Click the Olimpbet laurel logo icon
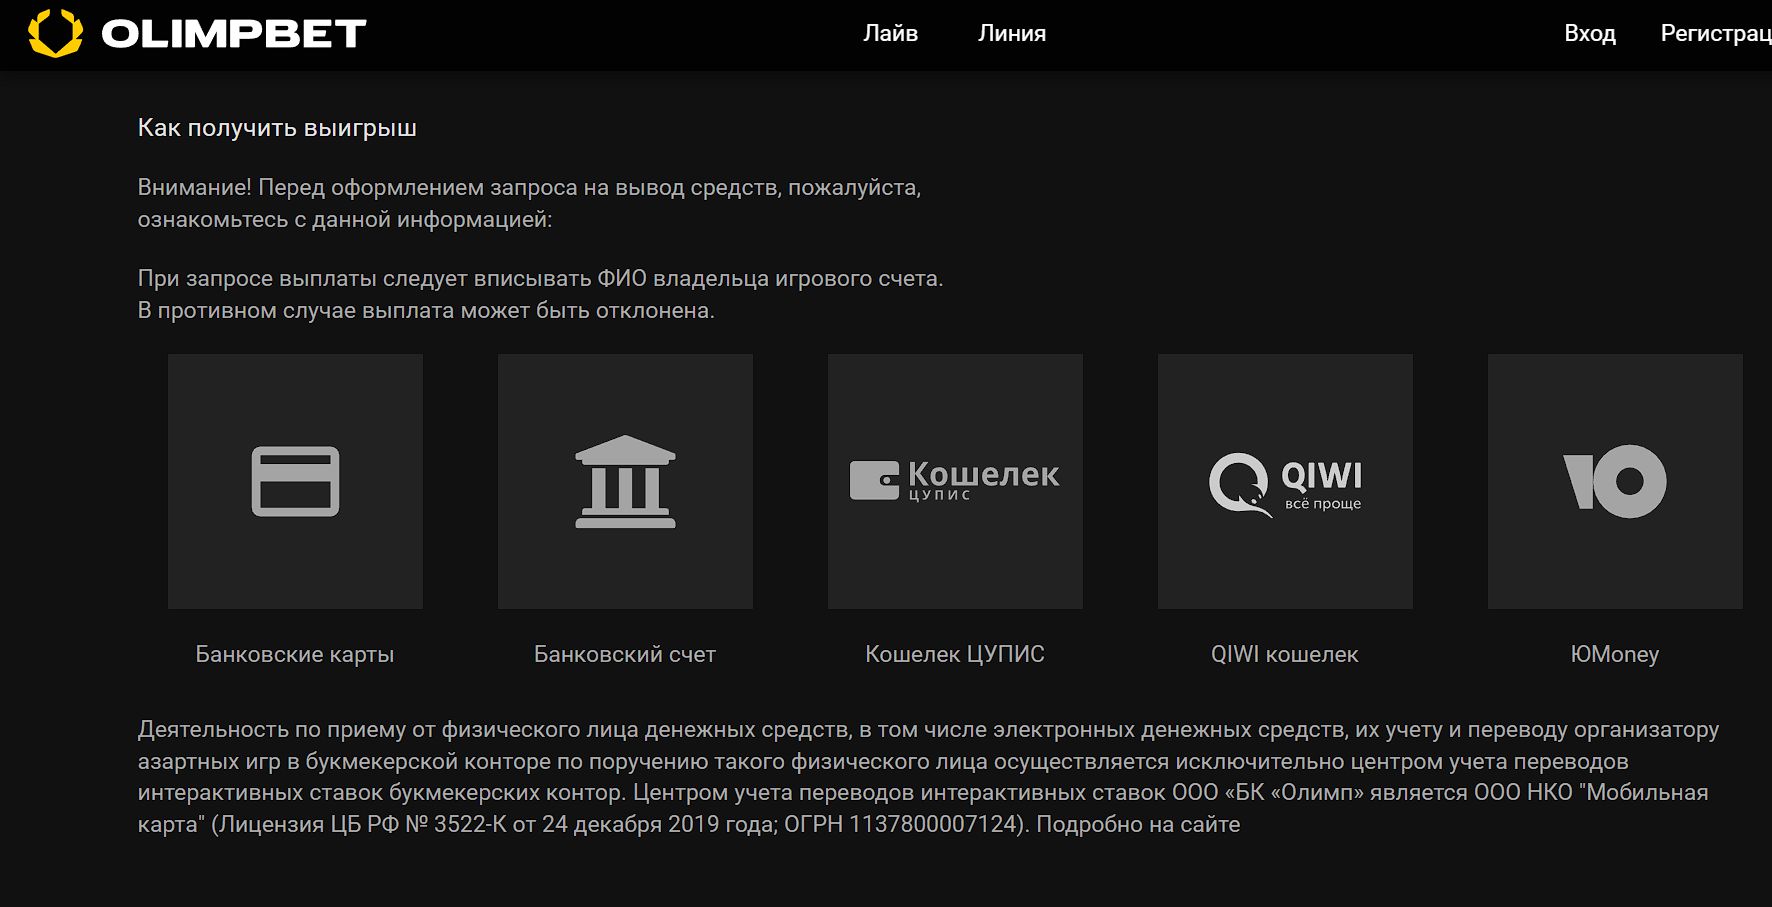This screenshot has width=1772, height=907. [x=55, y=33]
